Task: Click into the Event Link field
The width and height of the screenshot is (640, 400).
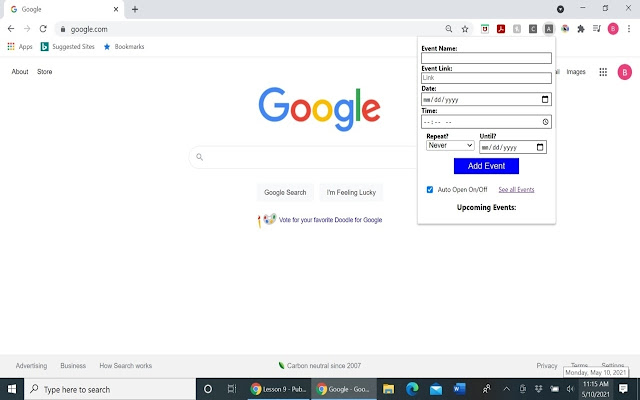Action: (x=486, y=78)
